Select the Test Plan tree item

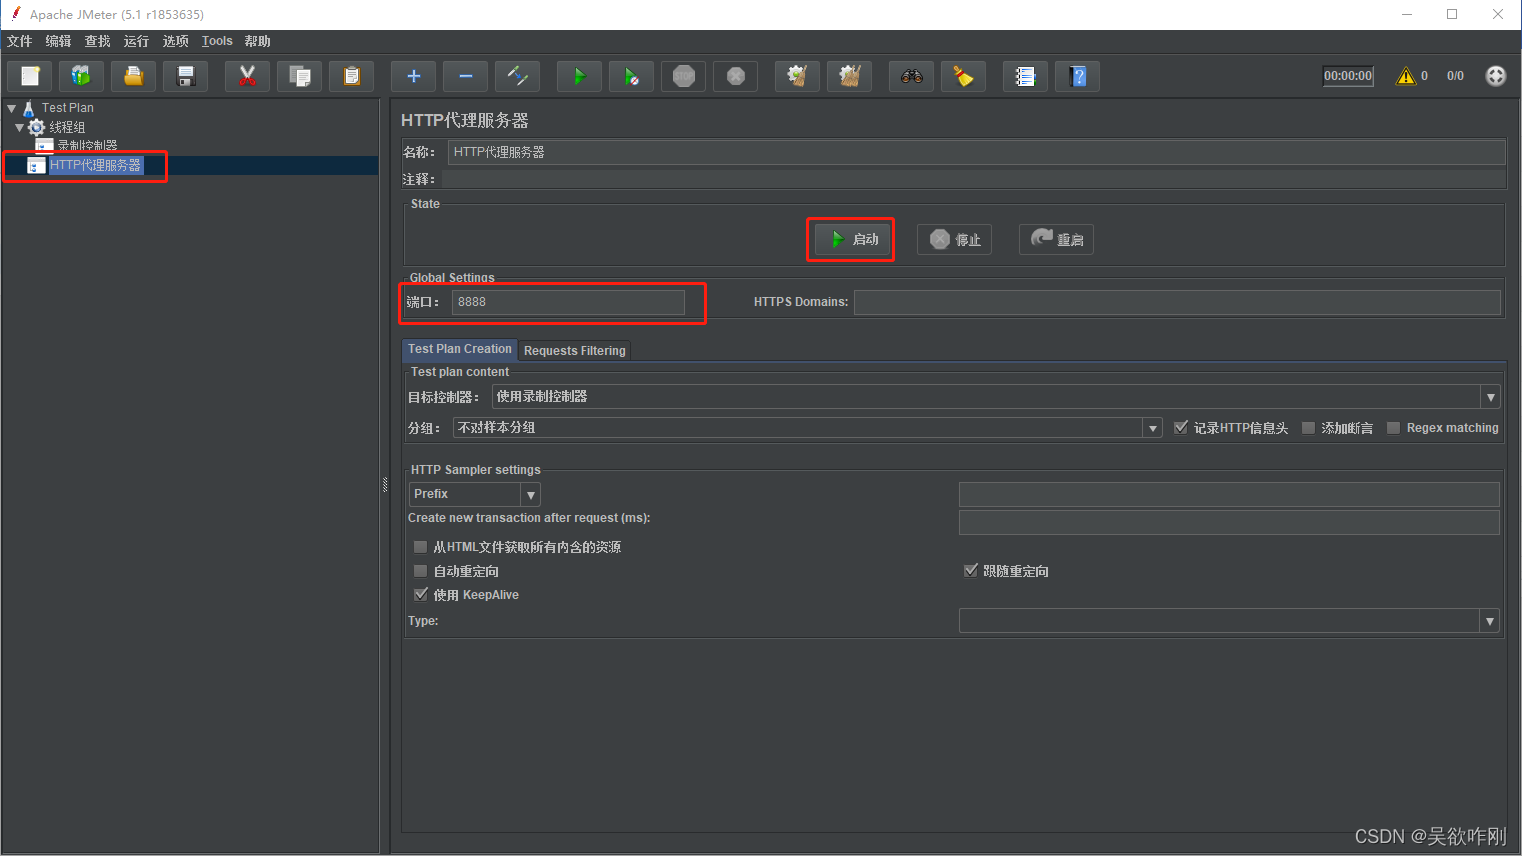(x=67, y=108)
